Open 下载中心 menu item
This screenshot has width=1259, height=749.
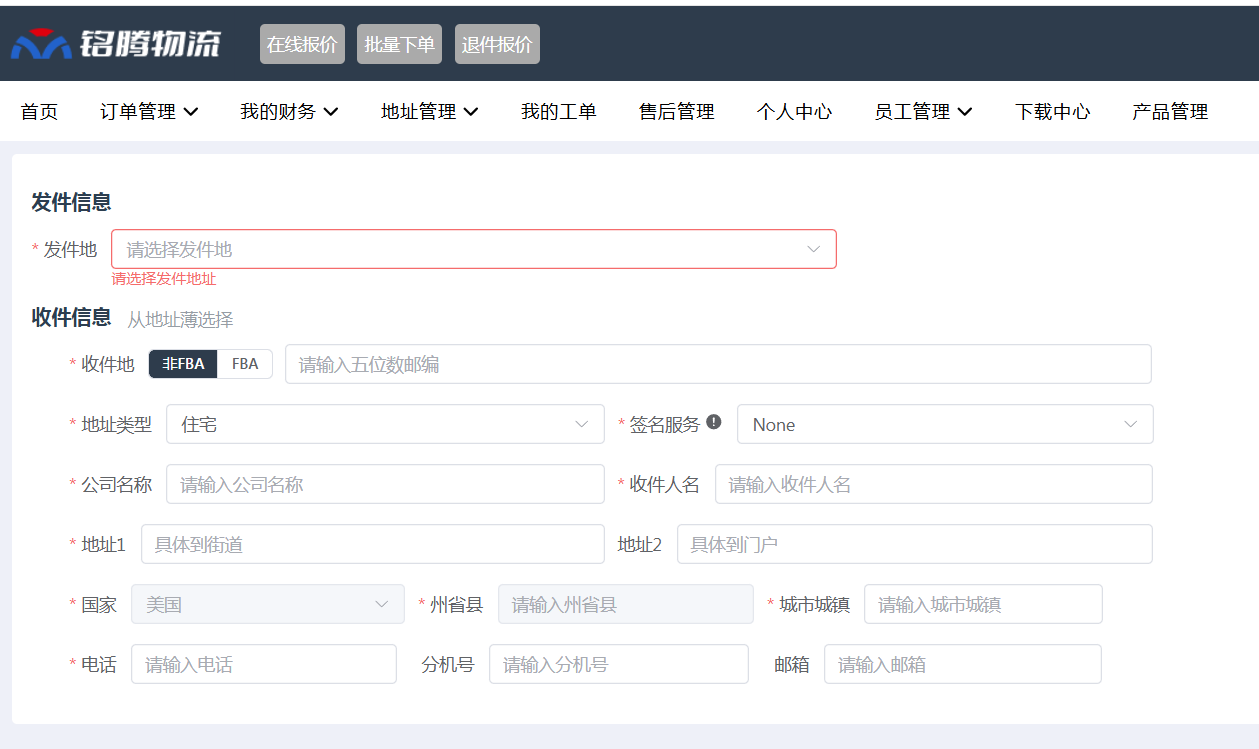point(1053,112)
